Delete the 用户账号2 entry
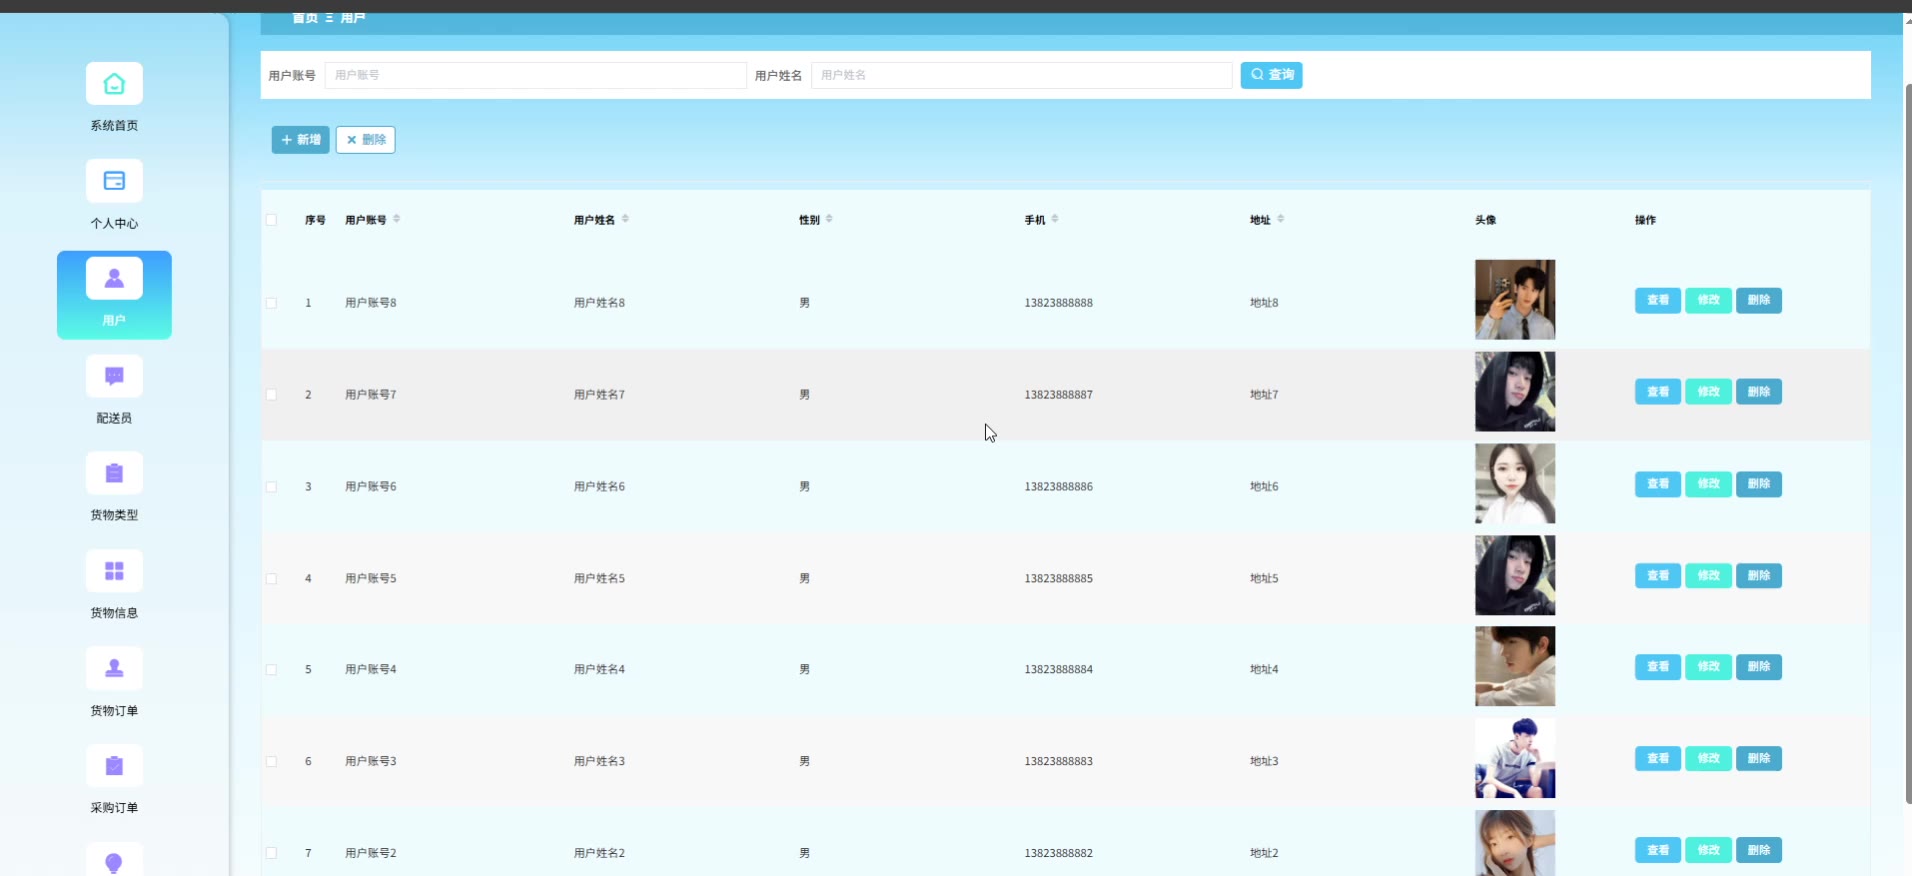 pyautogui.click(x=1758, y=850)
